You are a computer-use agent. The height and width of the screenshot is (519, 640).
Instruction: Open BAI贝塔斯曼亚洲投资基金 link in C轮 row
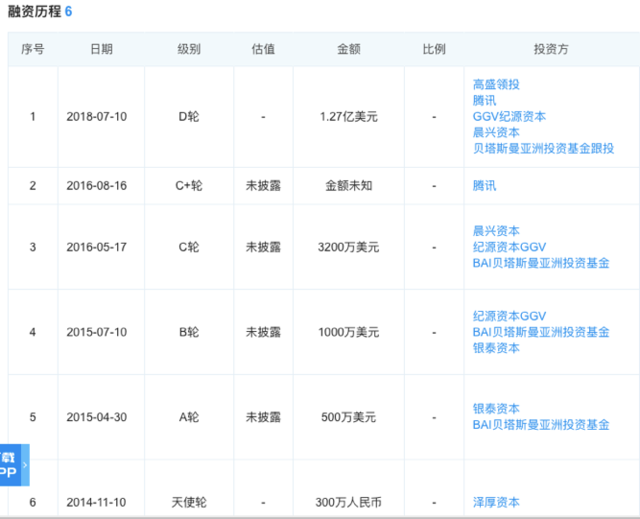coord(541,263)
